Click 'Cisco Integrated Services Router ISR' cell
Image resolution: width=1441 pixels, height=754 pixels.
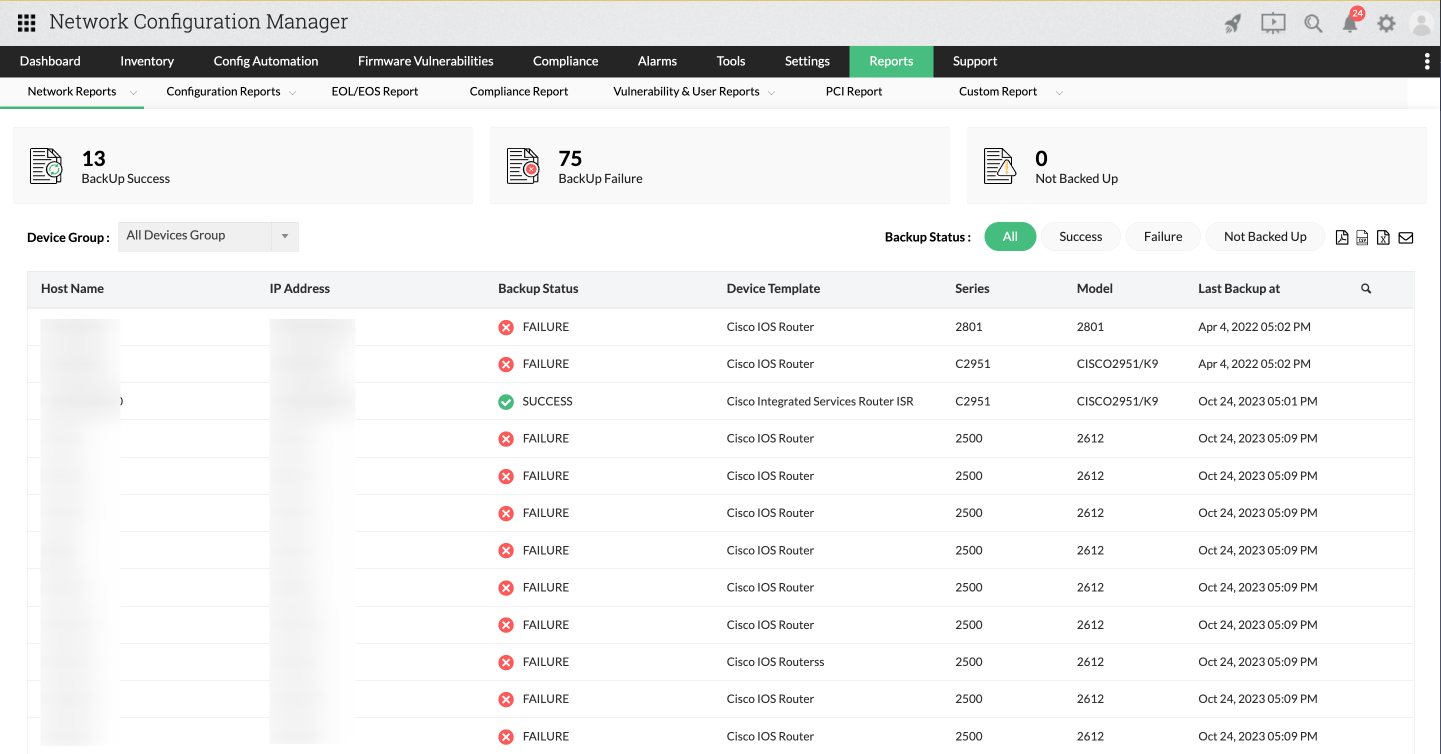point(820,402)
